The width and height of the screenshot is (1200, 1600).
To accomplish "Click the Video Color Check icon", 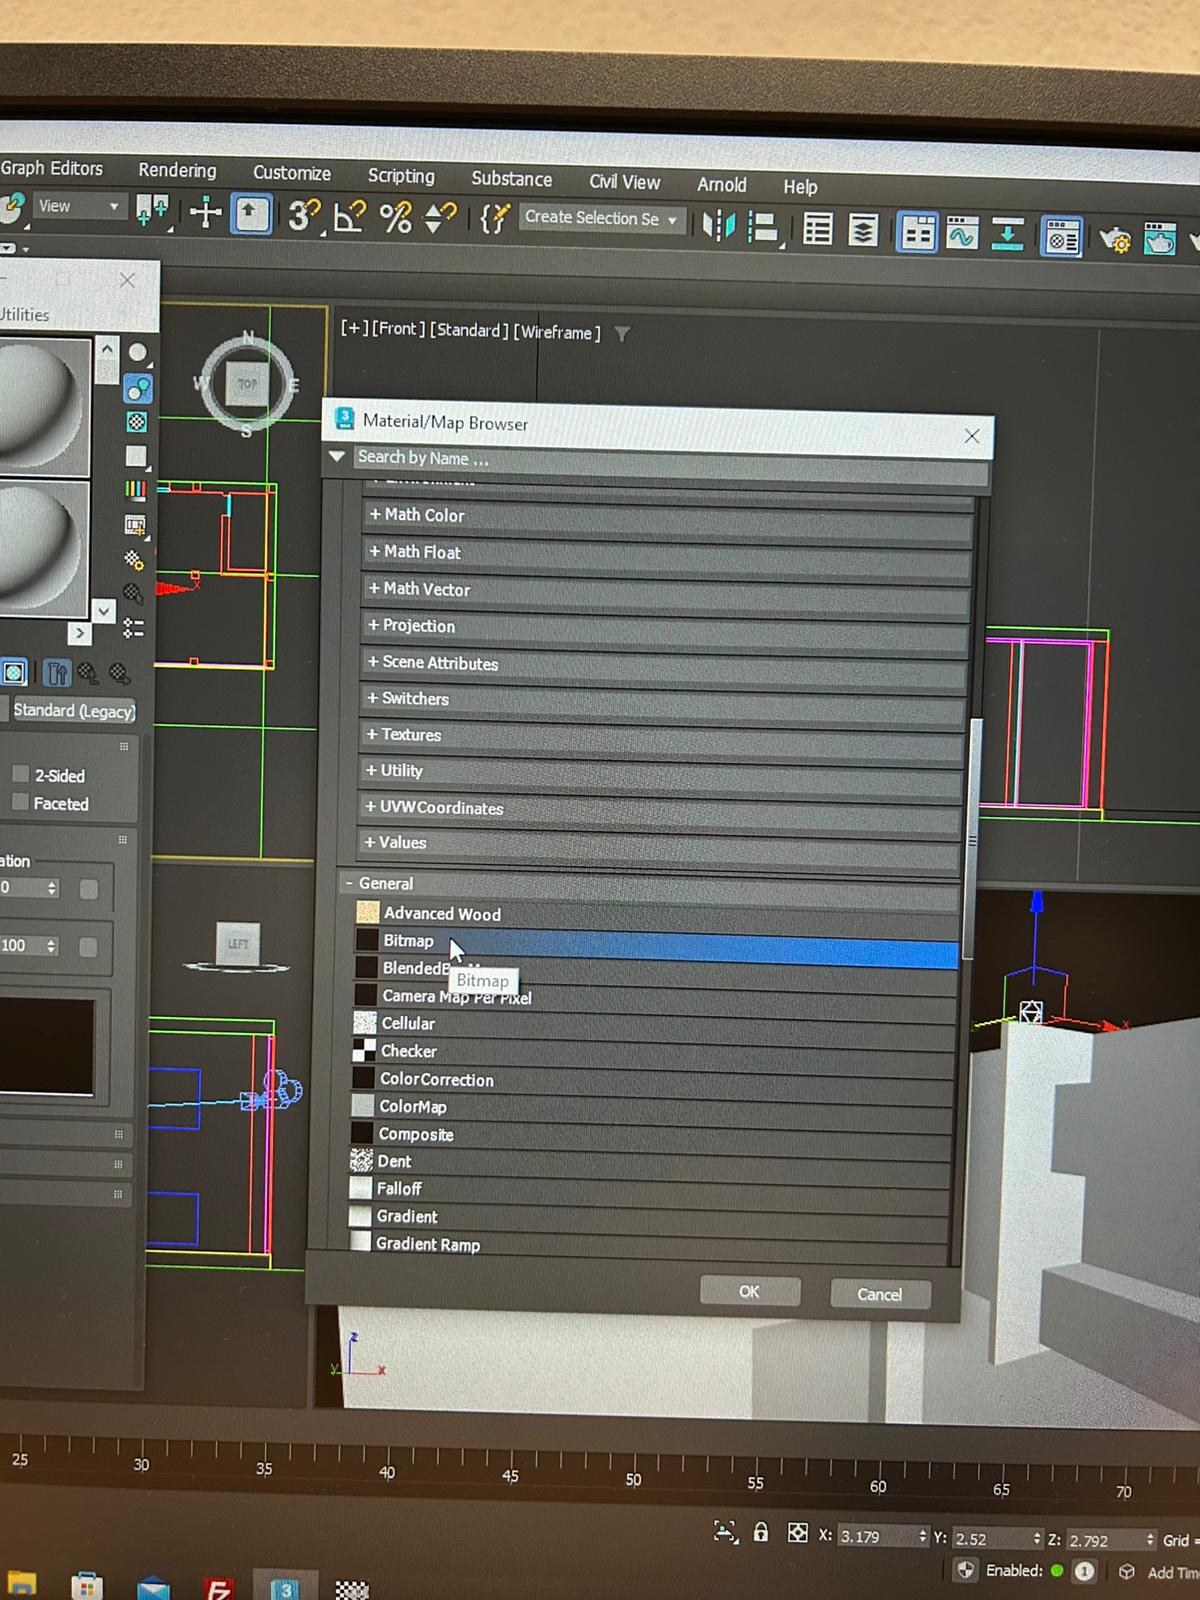I will (x=135, y=490).
